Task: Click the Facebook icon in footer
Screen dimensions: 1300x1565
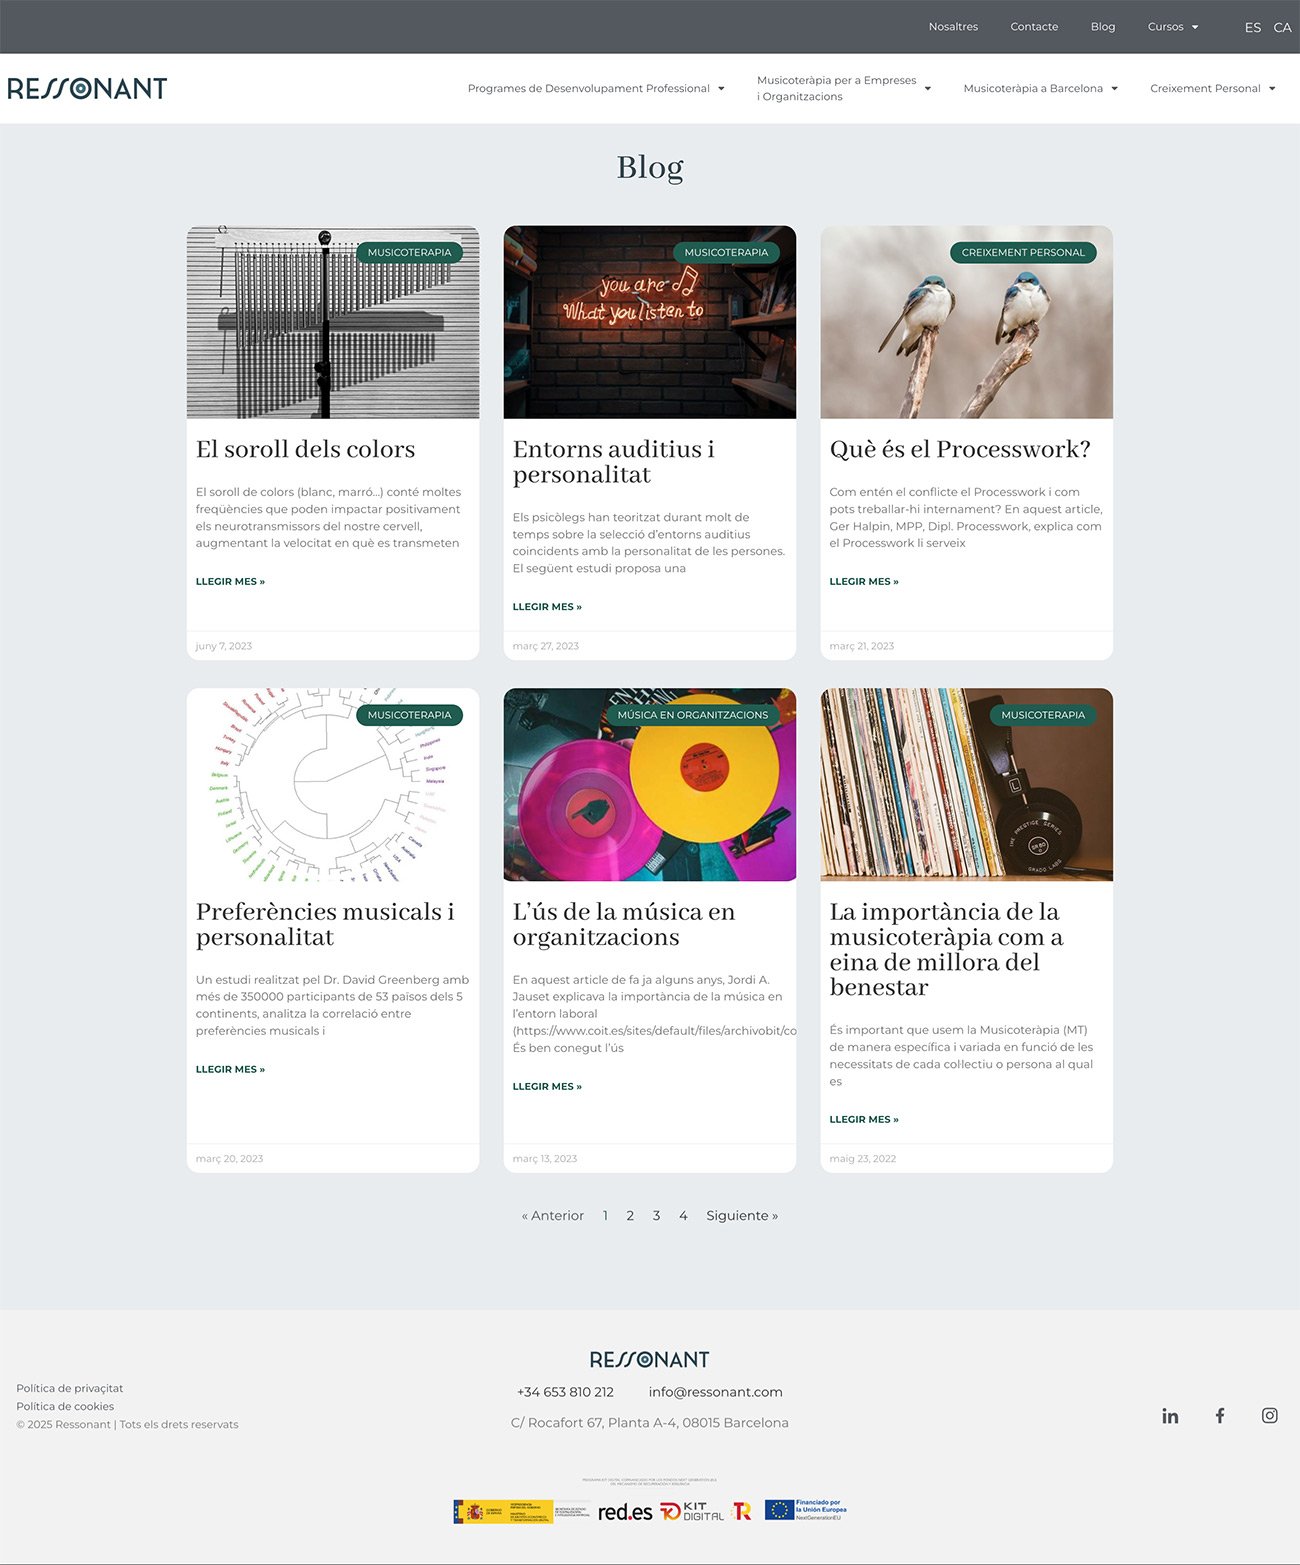Action: [1220, 1416]
